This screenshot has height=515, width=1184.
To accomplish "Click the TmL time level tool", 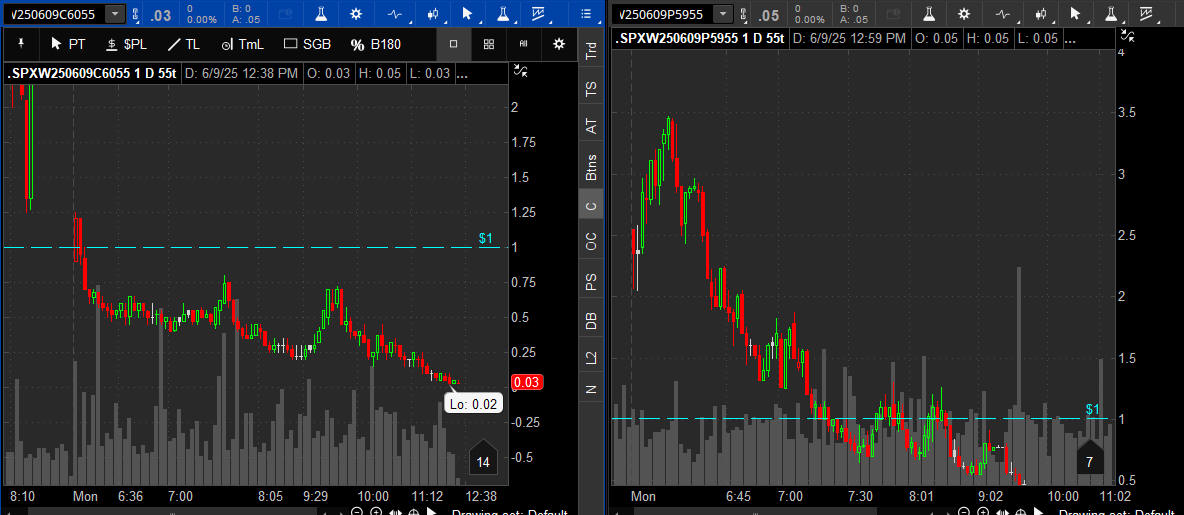I will pos(242,44).
